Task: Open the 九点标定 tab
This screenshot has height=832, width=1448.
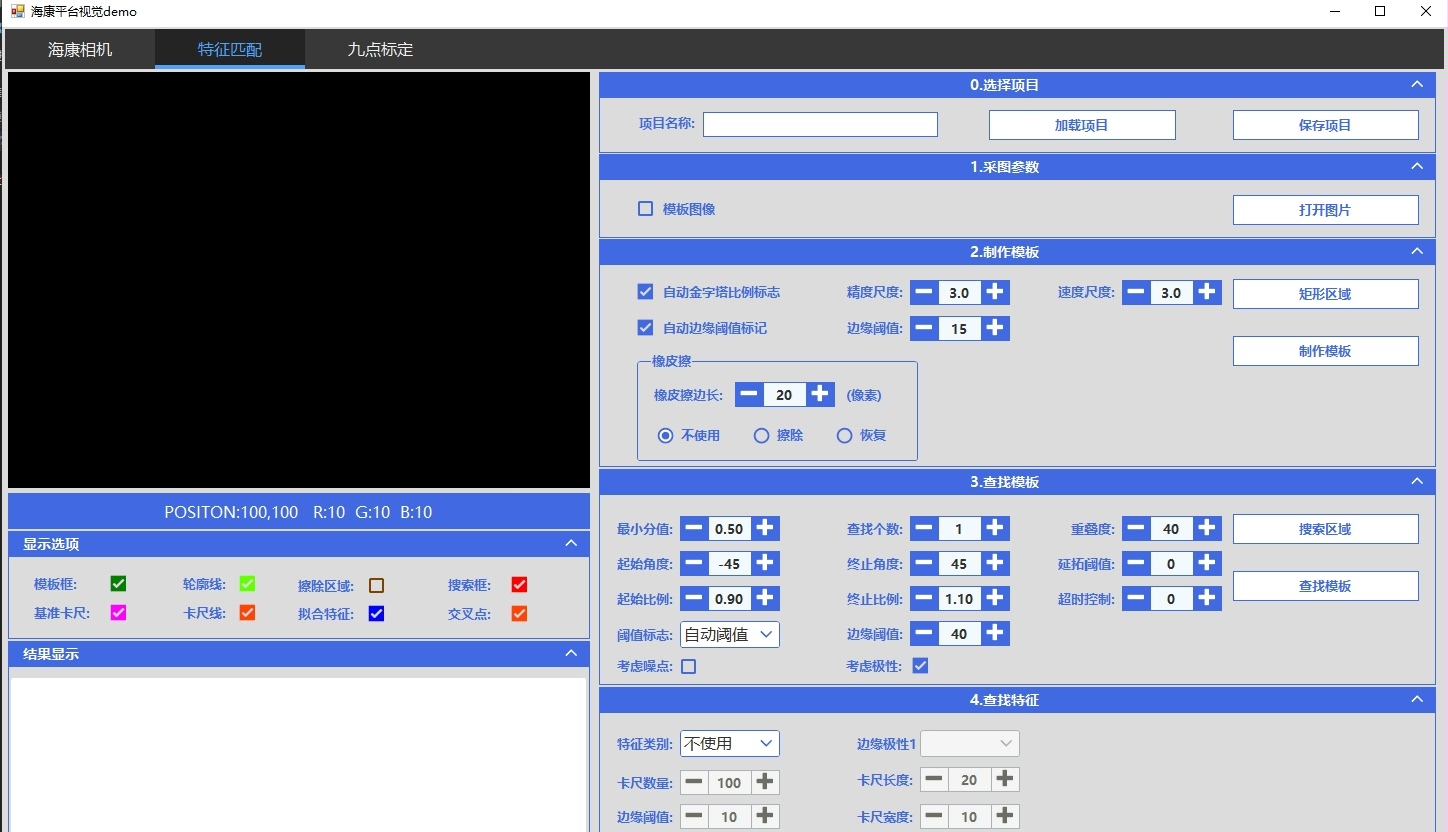Action: coord(380,49)
